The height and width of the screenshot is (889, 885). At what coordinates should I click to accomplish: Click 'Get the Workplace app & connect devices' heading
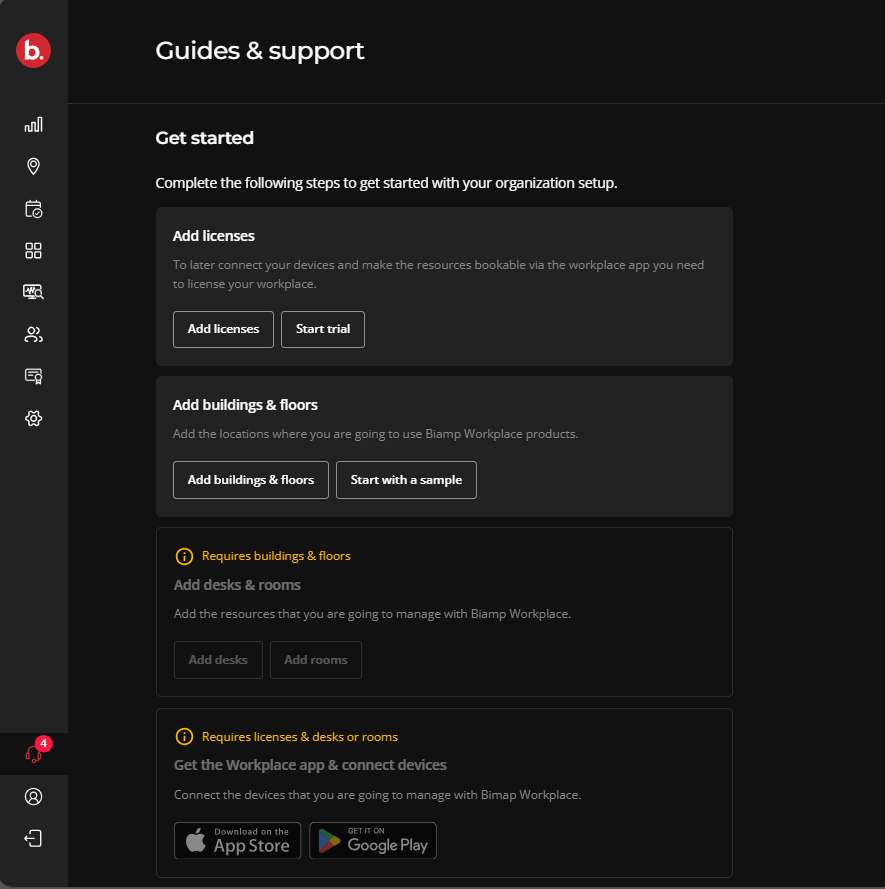(310, 765)
